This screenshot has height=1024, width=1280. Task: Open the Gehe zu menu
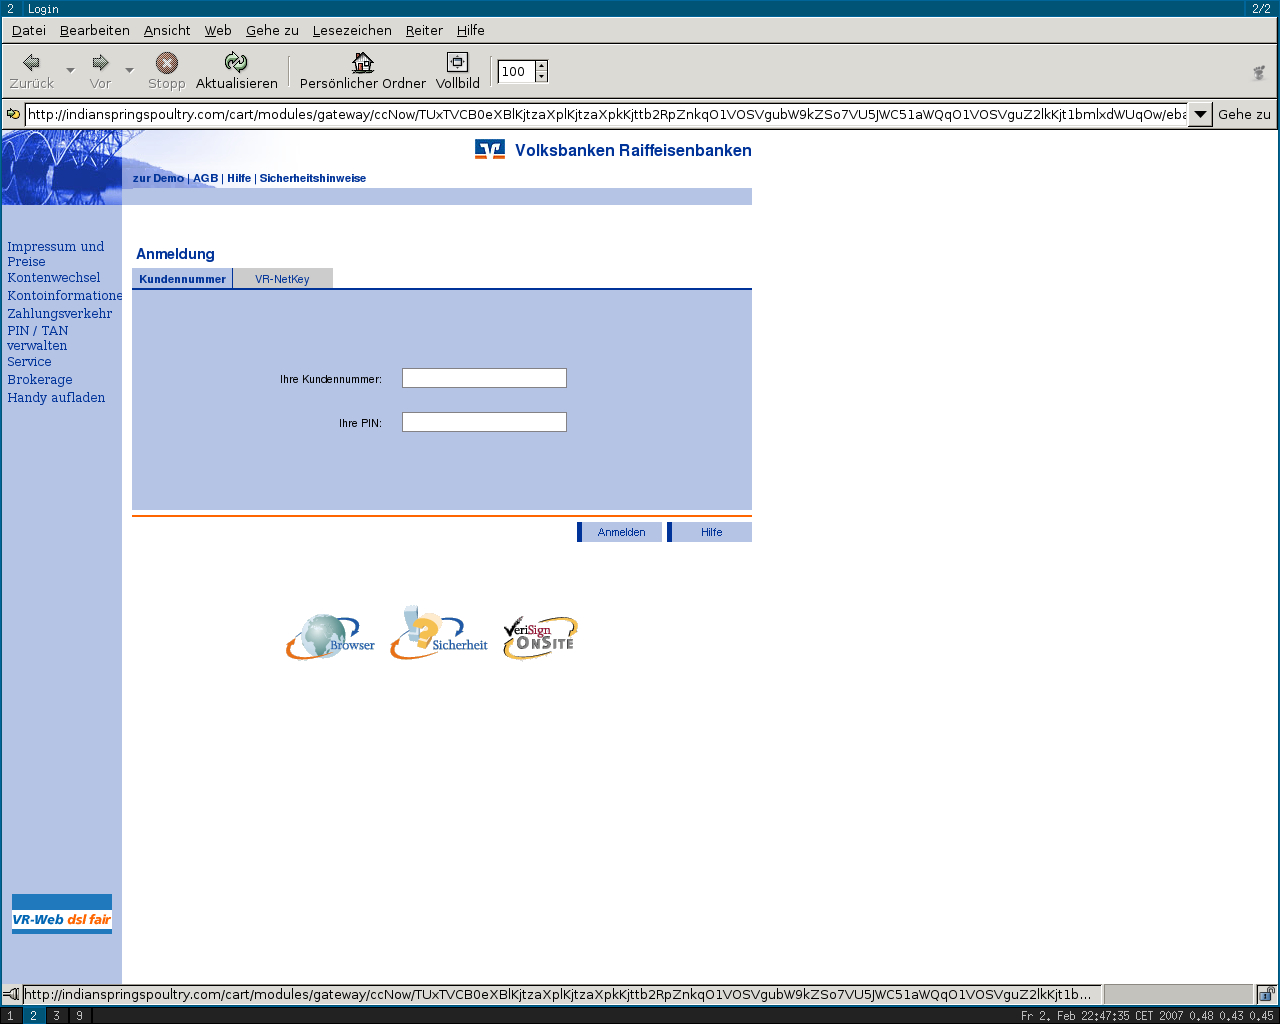pos(272,30)
